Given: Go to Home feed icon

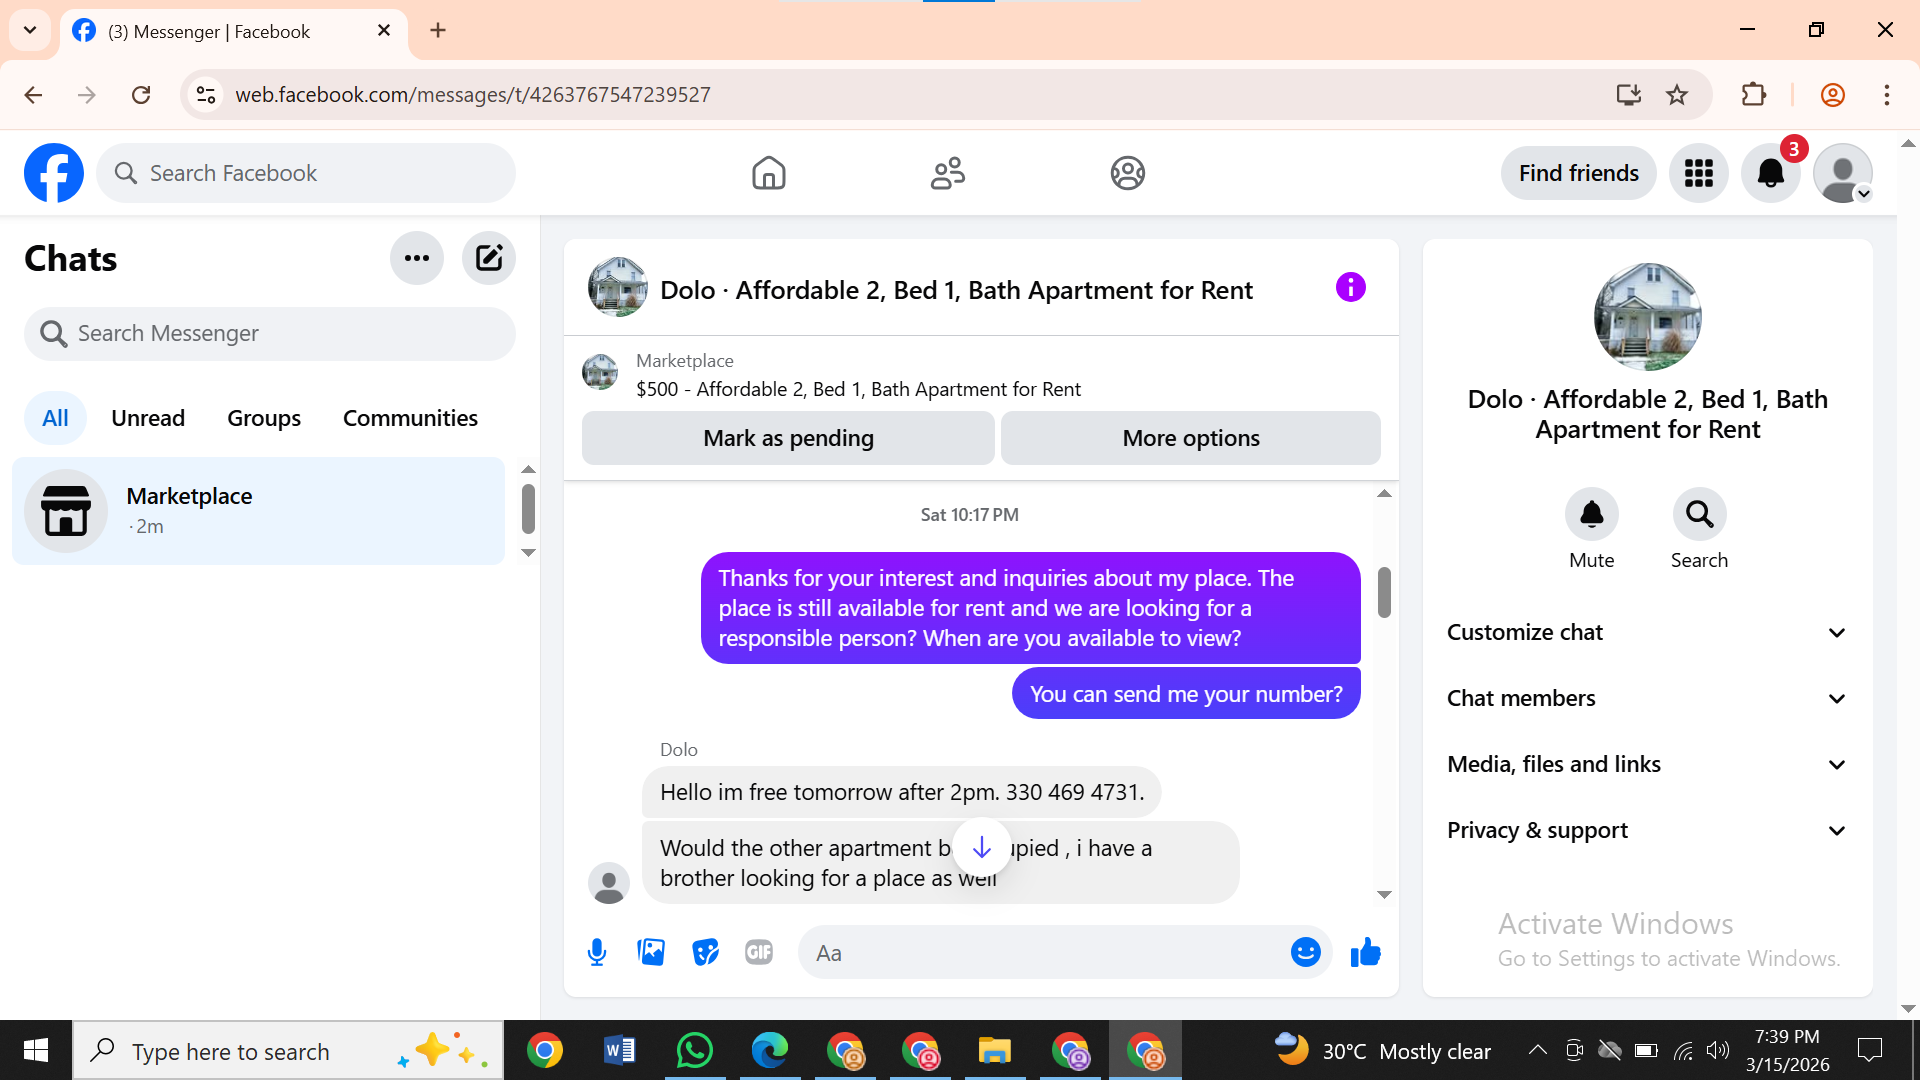Looking at the screenshot, I should [768, 173].
